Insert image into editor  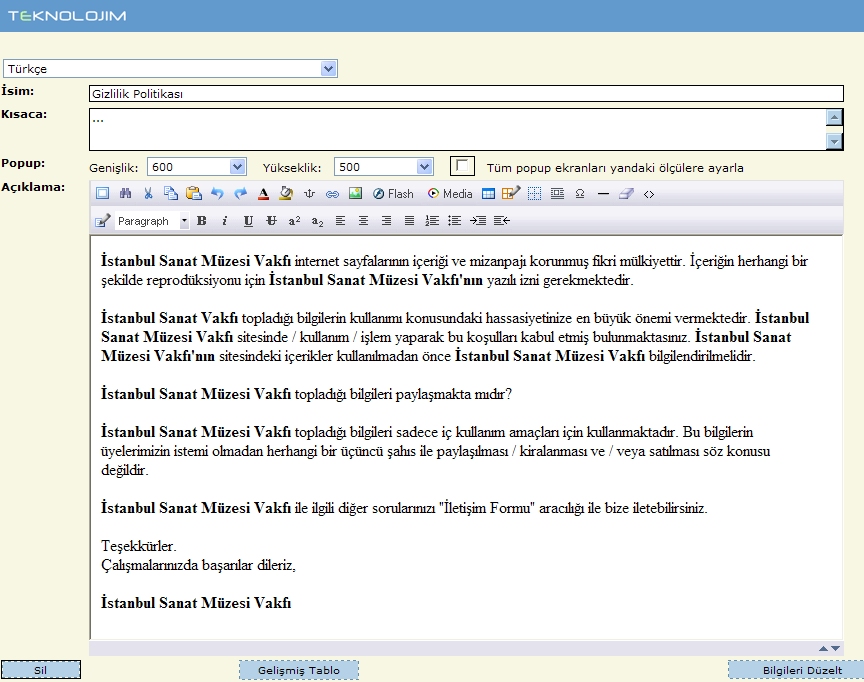(355, 193)
